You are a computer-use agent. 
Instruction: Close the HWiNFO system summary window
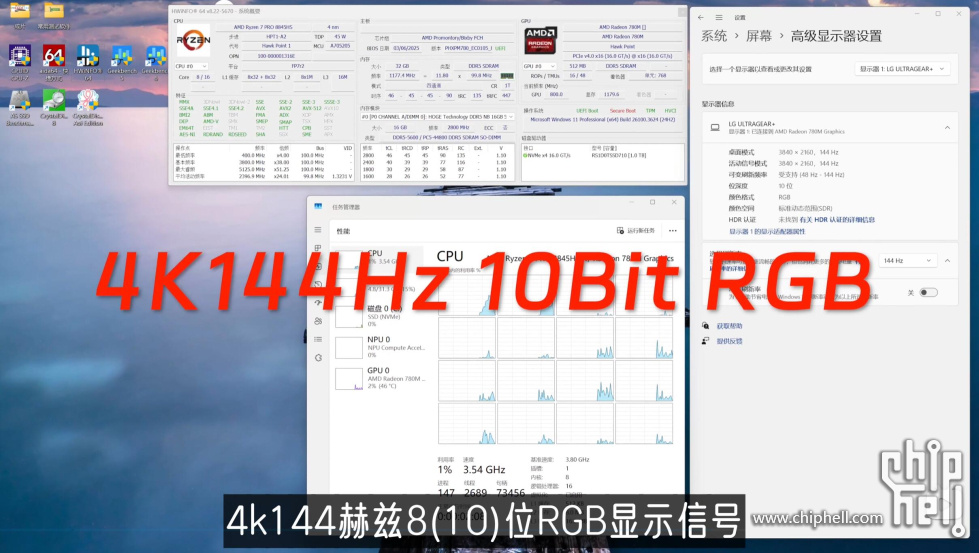682,11
